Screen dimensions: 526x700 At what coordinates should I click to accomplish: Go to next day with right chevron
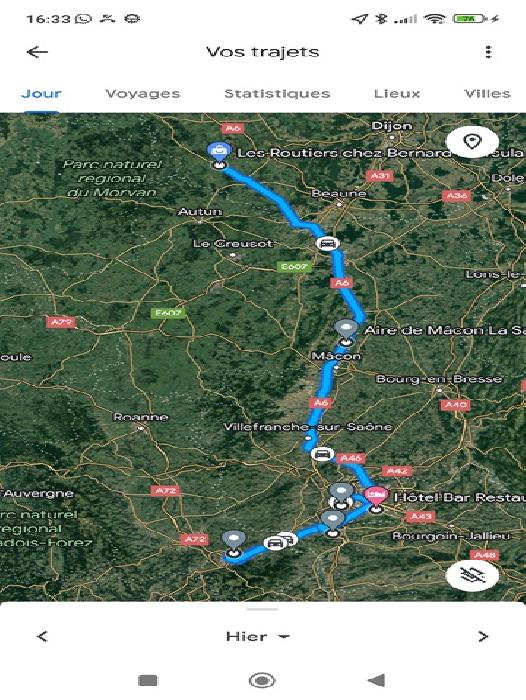[483, 636]
